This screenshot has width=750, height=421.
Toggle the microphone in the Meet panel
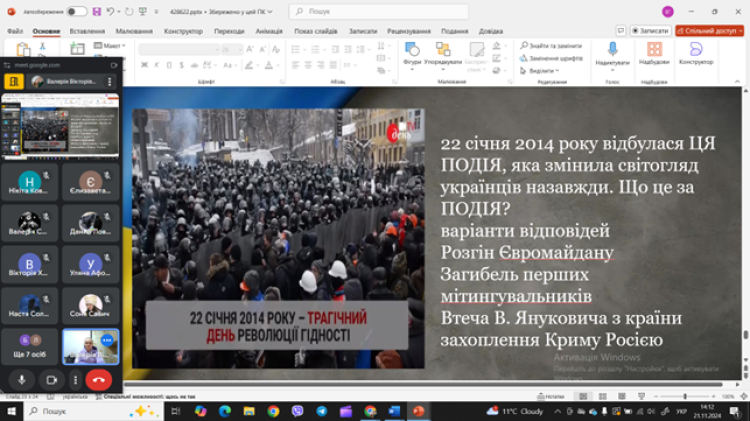pyautogui.click(x=21, y=380)
